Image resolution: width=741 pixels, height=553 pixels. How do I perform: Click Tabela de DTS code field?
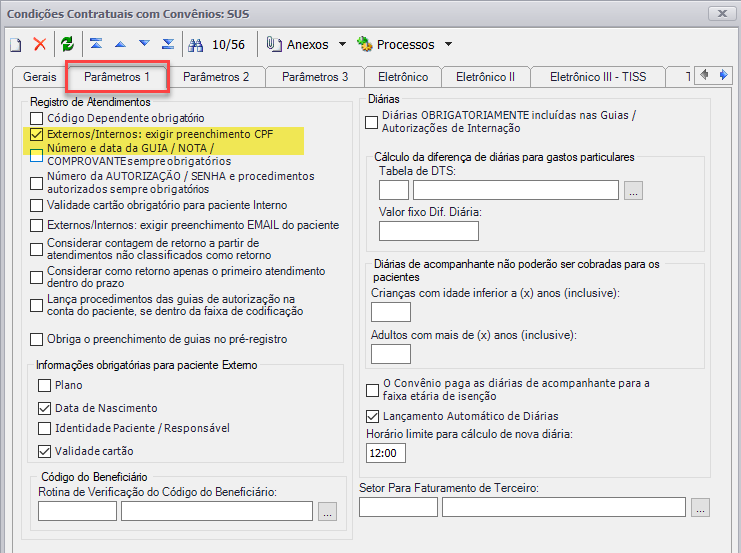394,190
